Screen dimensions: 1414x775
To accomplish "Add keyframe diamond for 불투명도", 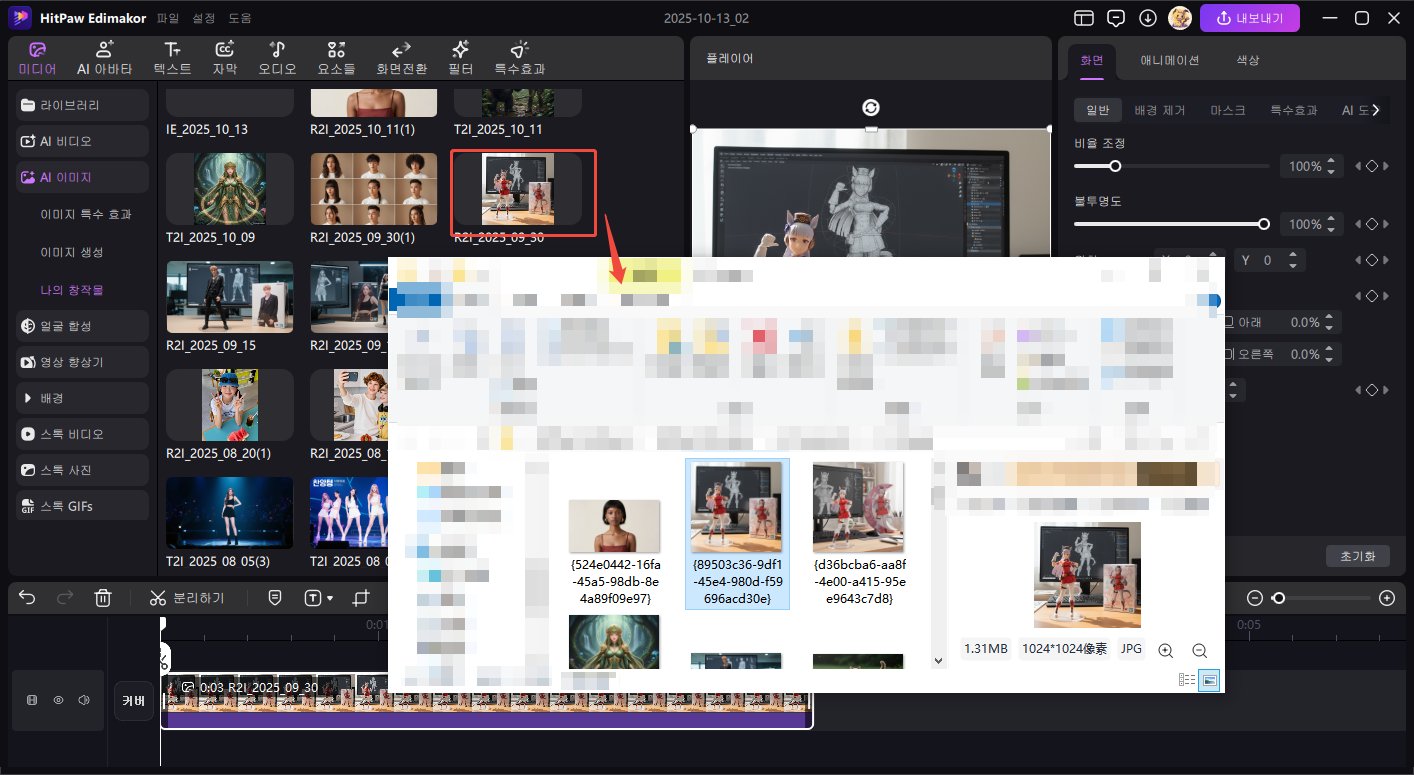I will tap(1372, 224).
